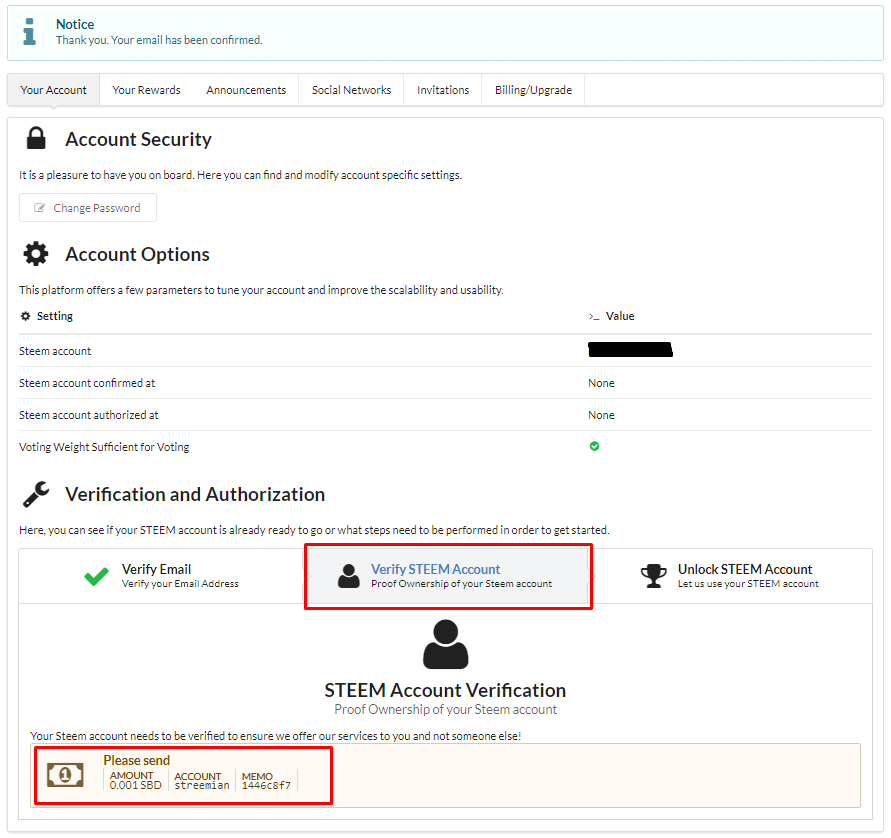The width and height of the screenshot is (891, 838).
Task: Click the 'Please send' label
Action: tap(136, 760)
